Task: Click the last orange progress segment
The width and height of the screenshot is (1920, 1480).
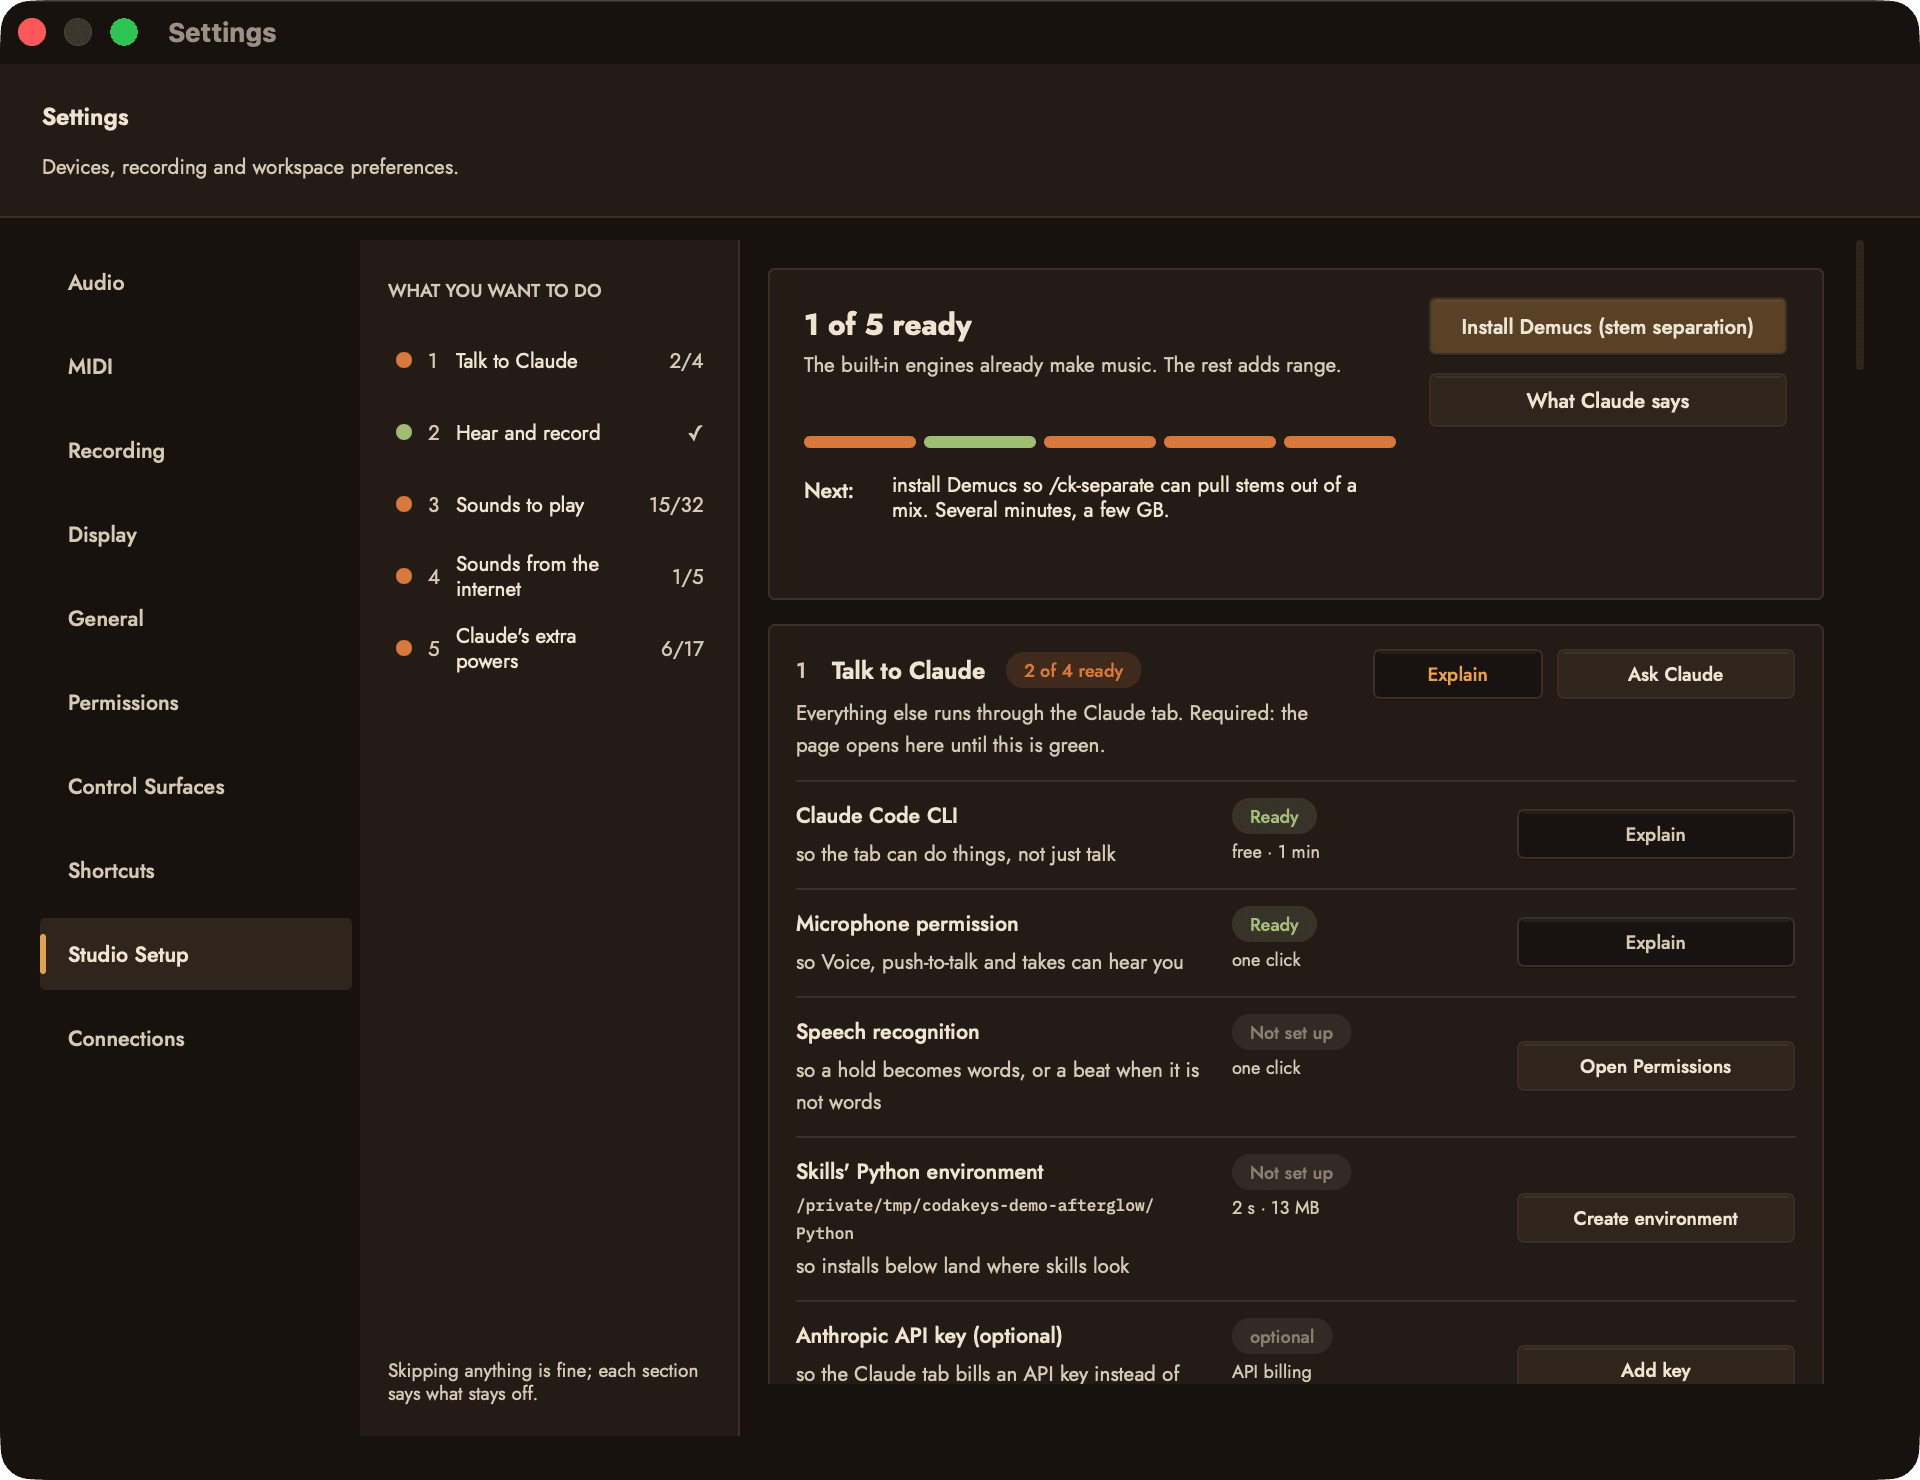Action: tap(1340, 442)
